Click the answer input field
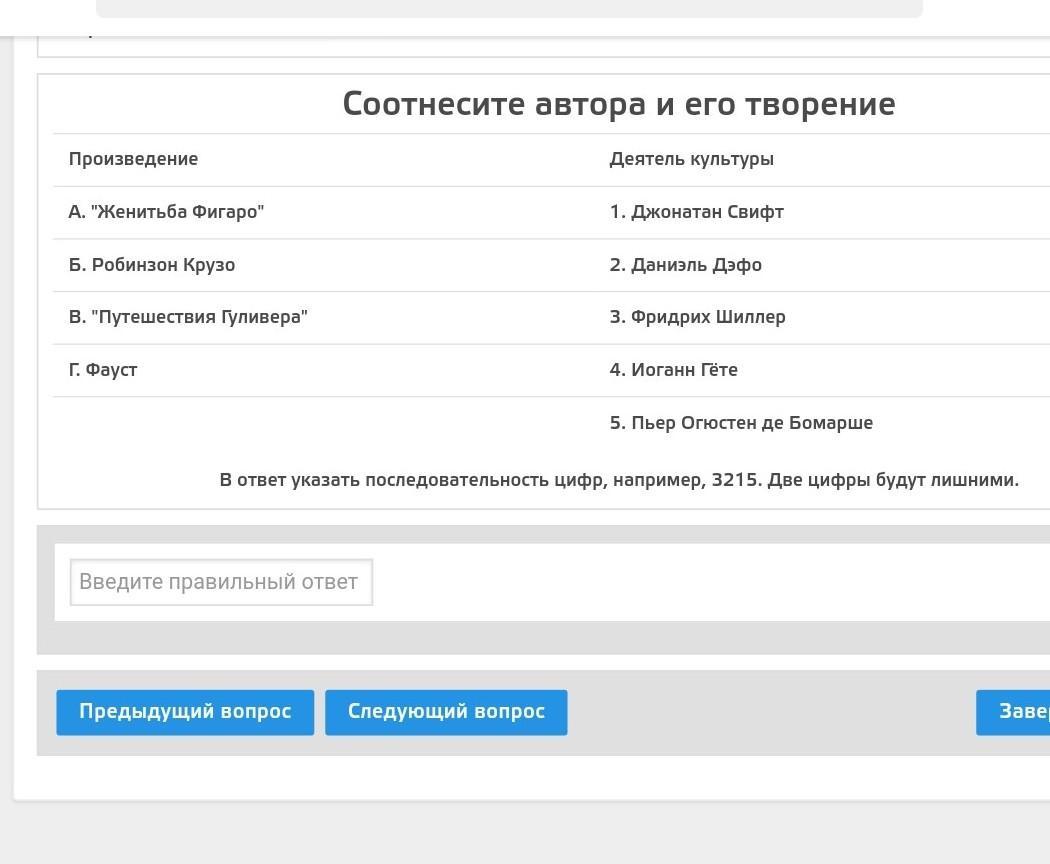1050x864 pixels. point(221,582)
